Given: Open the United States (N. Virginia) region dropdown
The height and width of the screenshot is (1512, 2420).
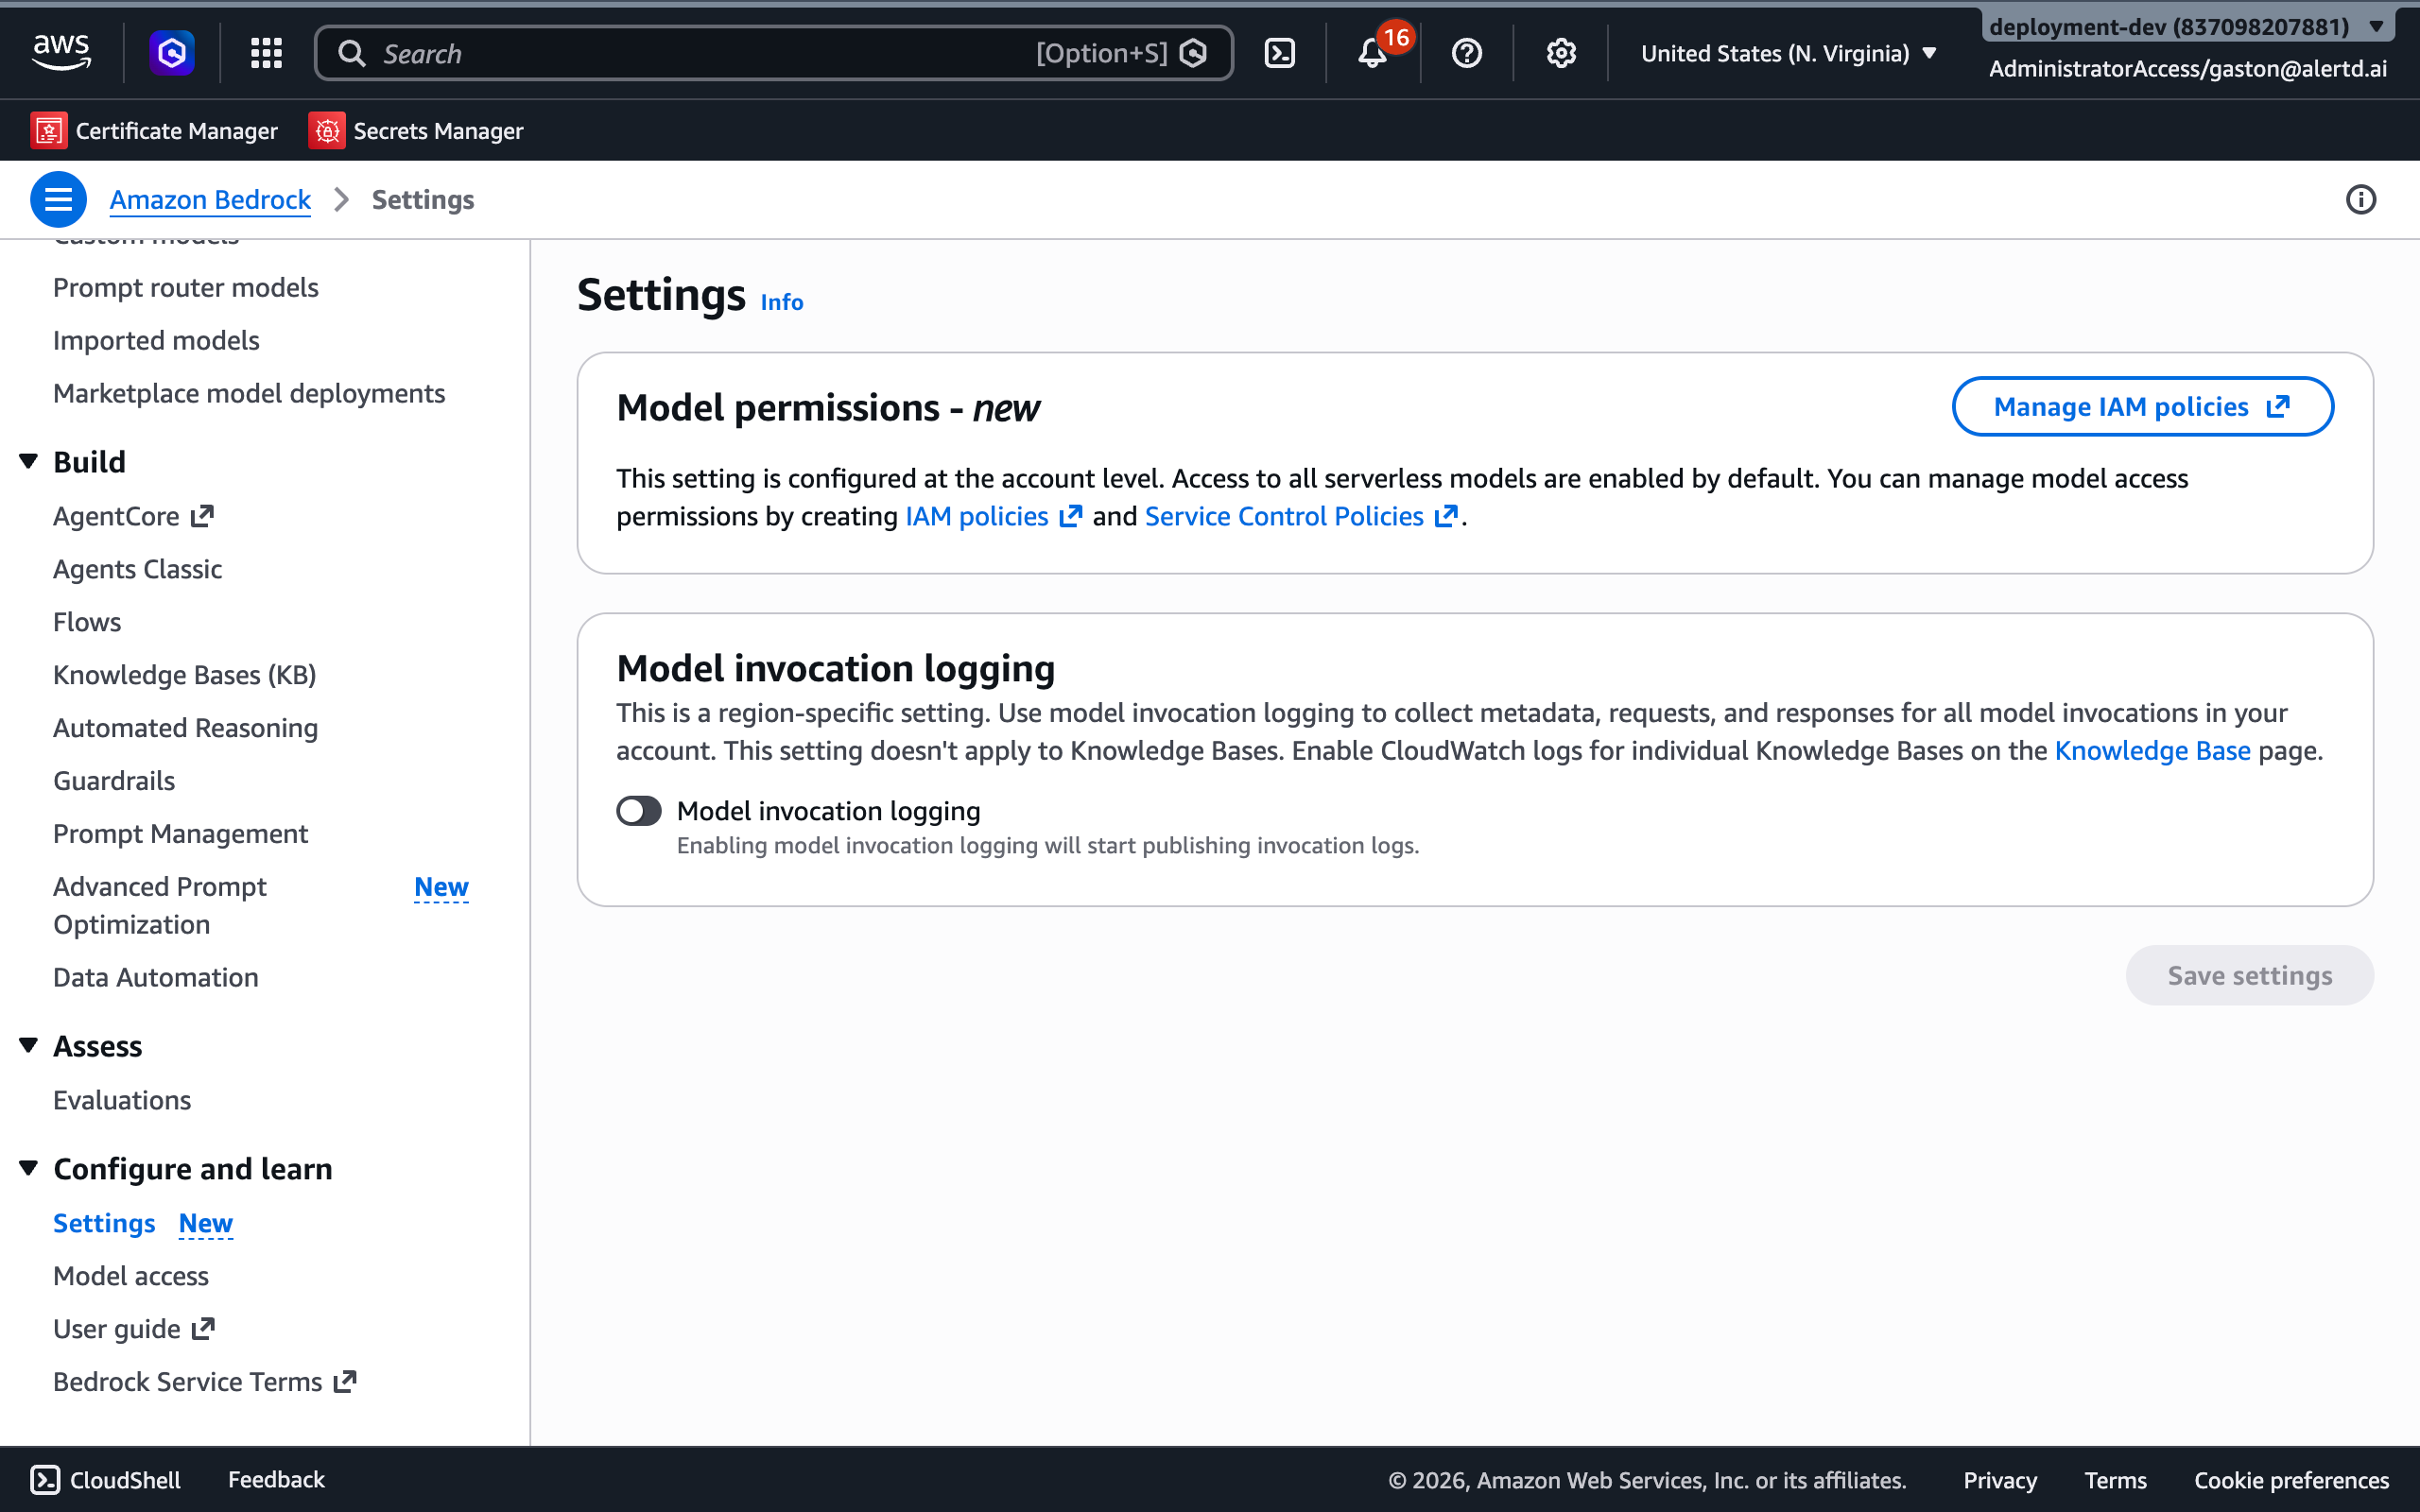Looking at the screenshot, I should [1788, 53].
